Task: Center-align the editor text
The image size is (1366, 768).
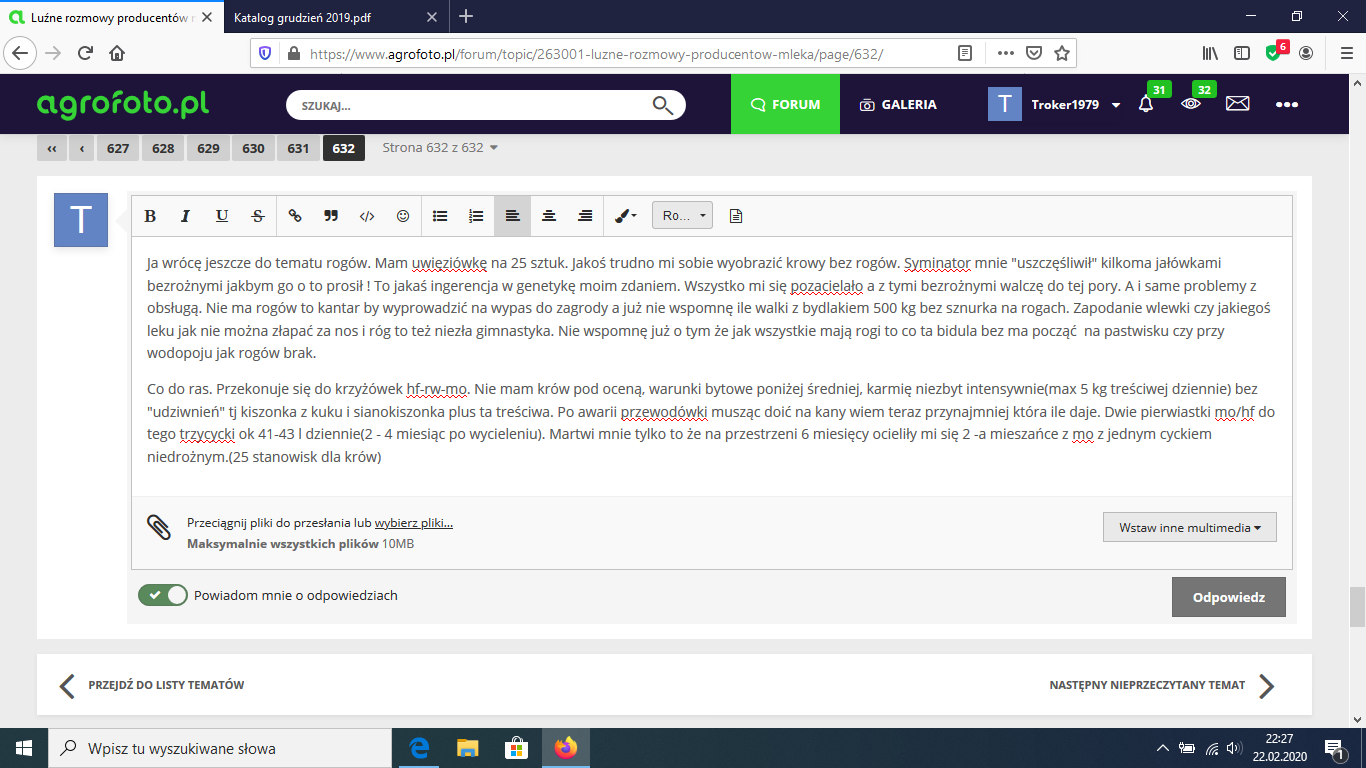Action: click(x=549, y=216)
